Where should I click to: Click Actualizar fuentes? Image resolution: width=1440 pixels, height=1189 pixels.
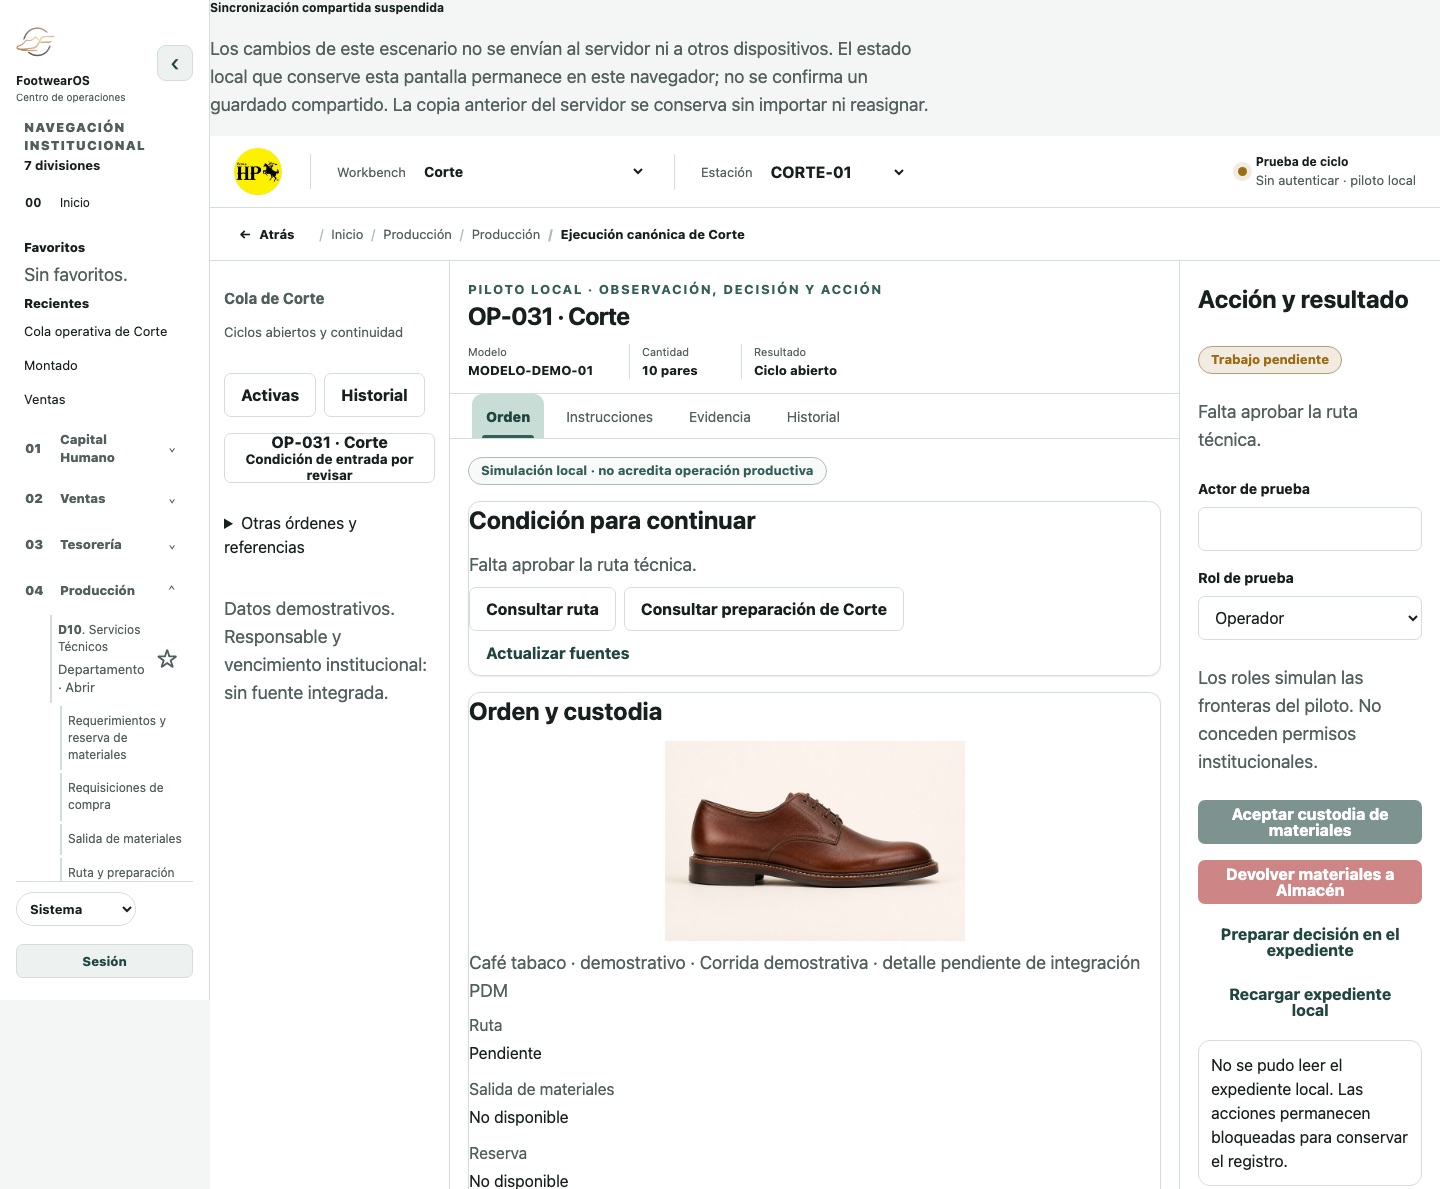[x=557, y=653]
